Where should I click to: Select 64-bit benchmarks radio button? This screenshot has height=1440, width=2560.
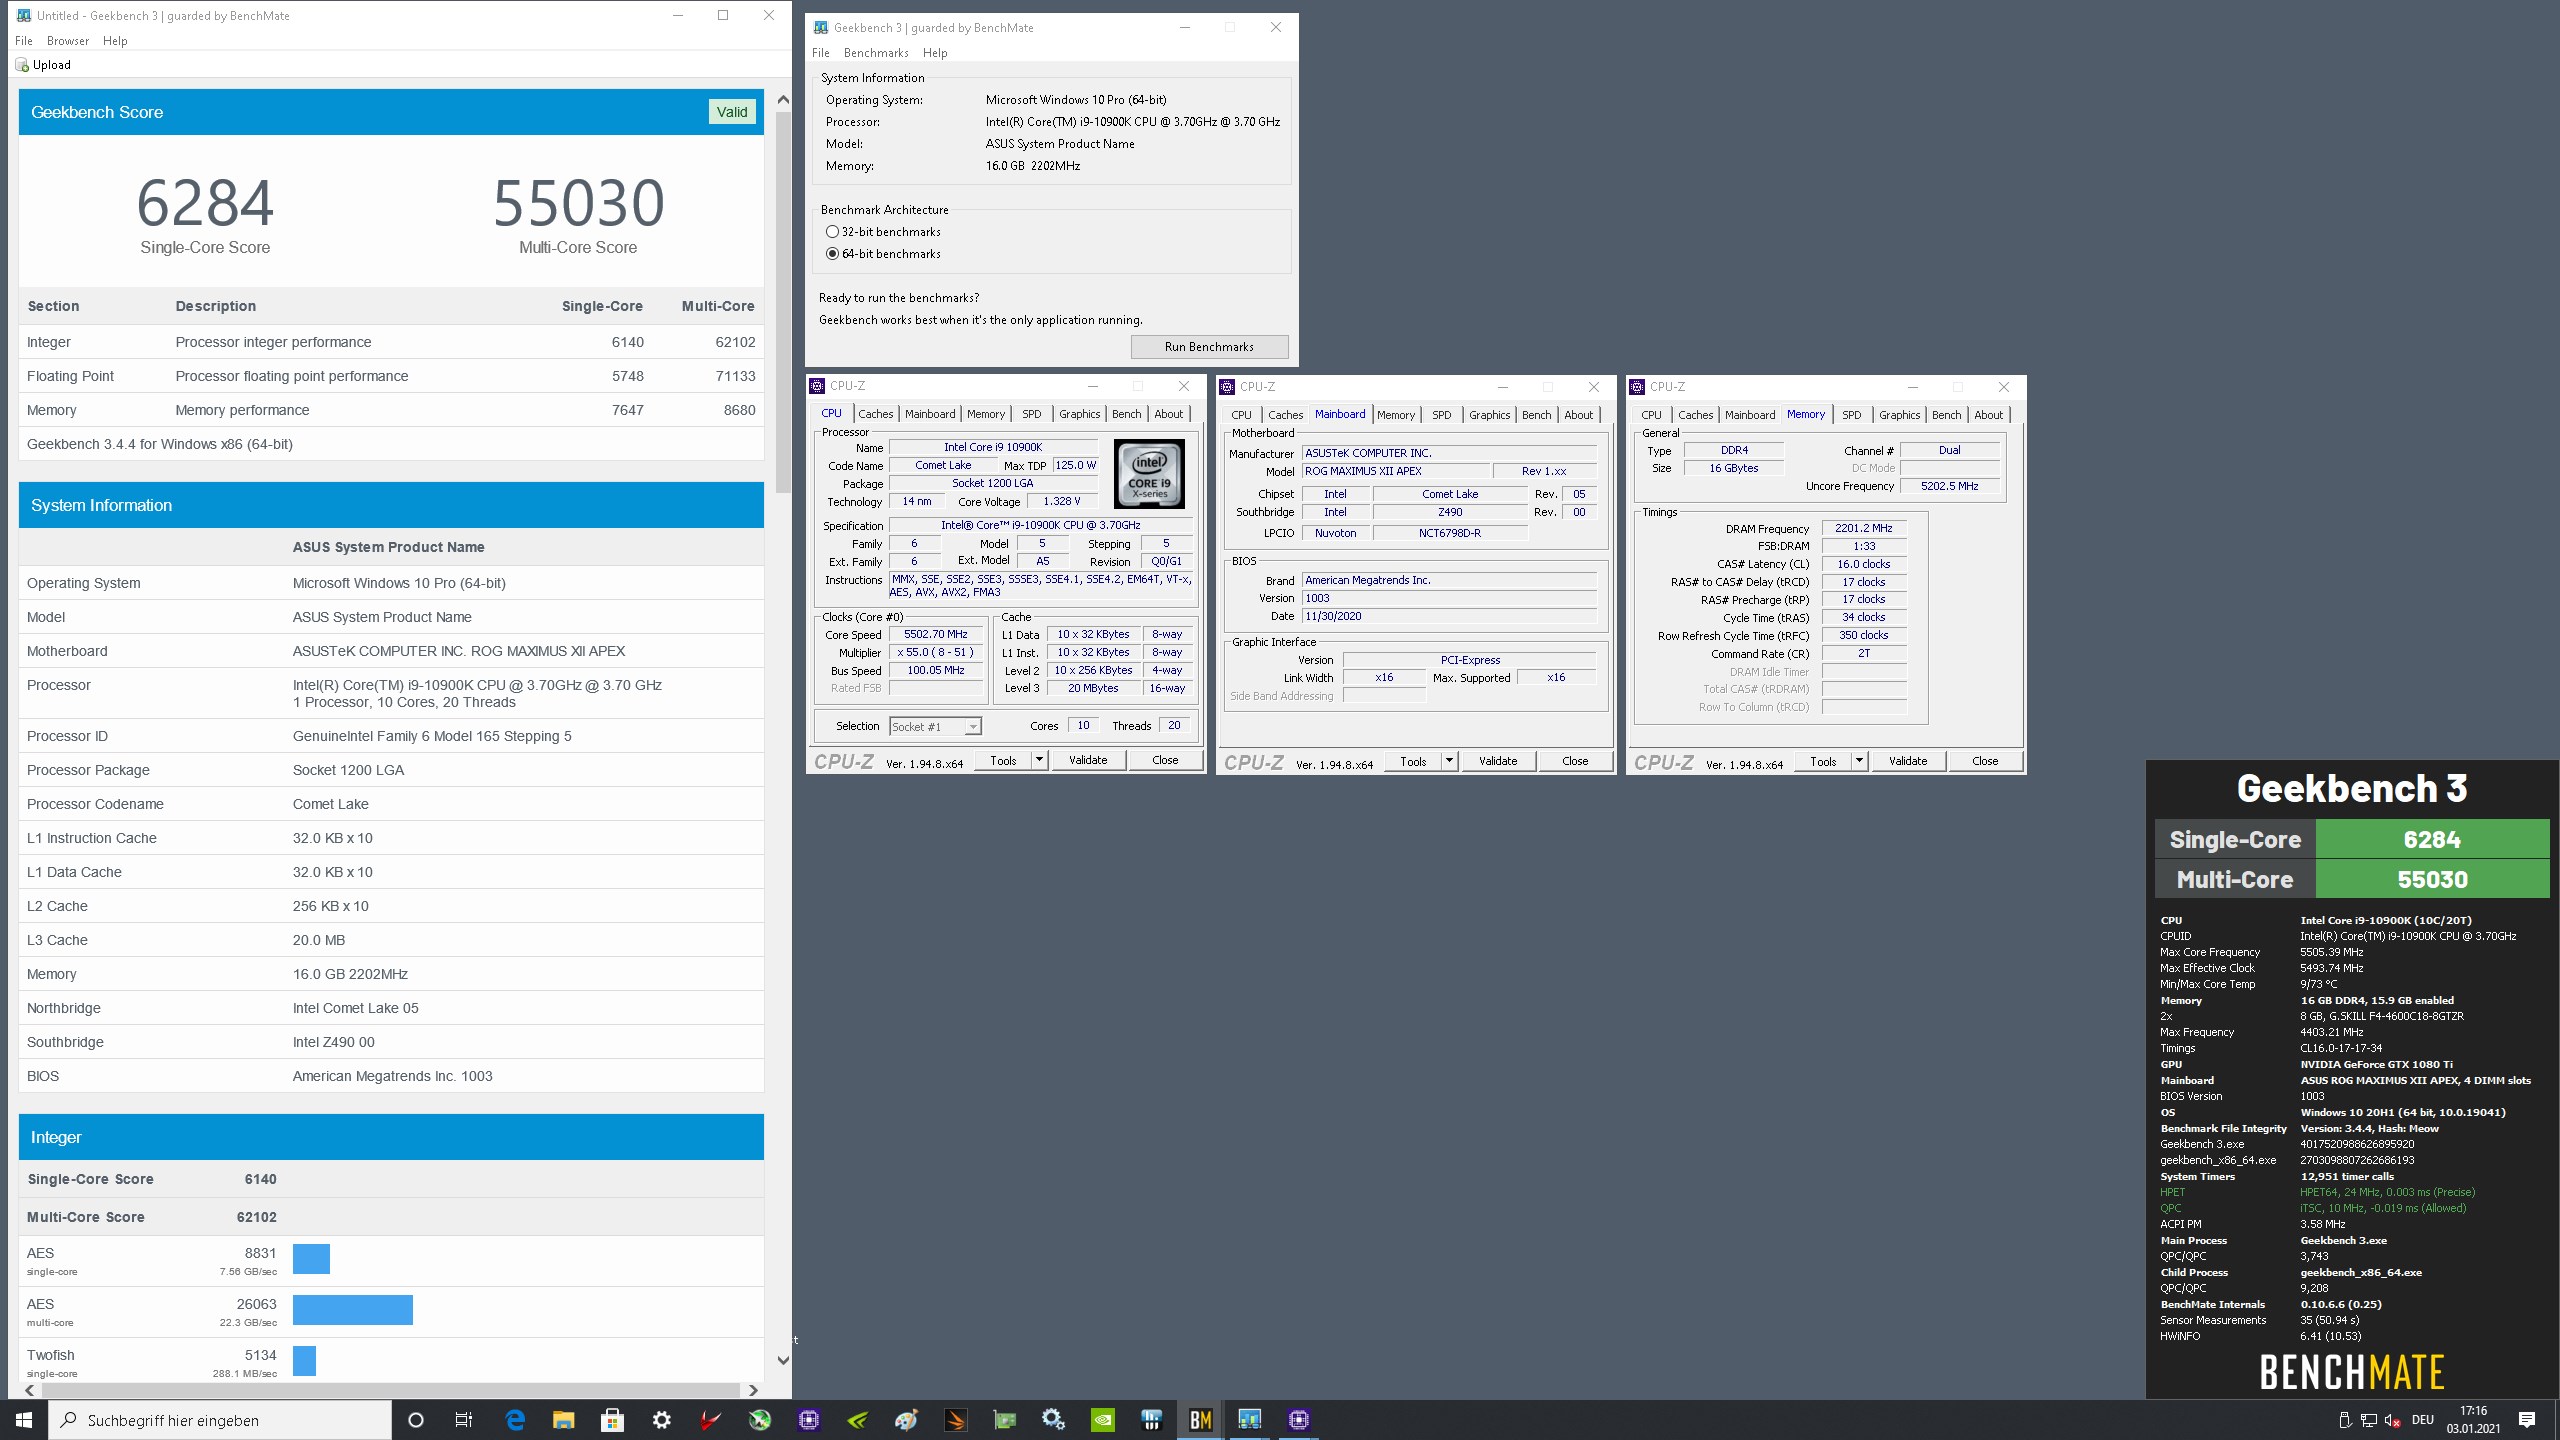[832, 254]
